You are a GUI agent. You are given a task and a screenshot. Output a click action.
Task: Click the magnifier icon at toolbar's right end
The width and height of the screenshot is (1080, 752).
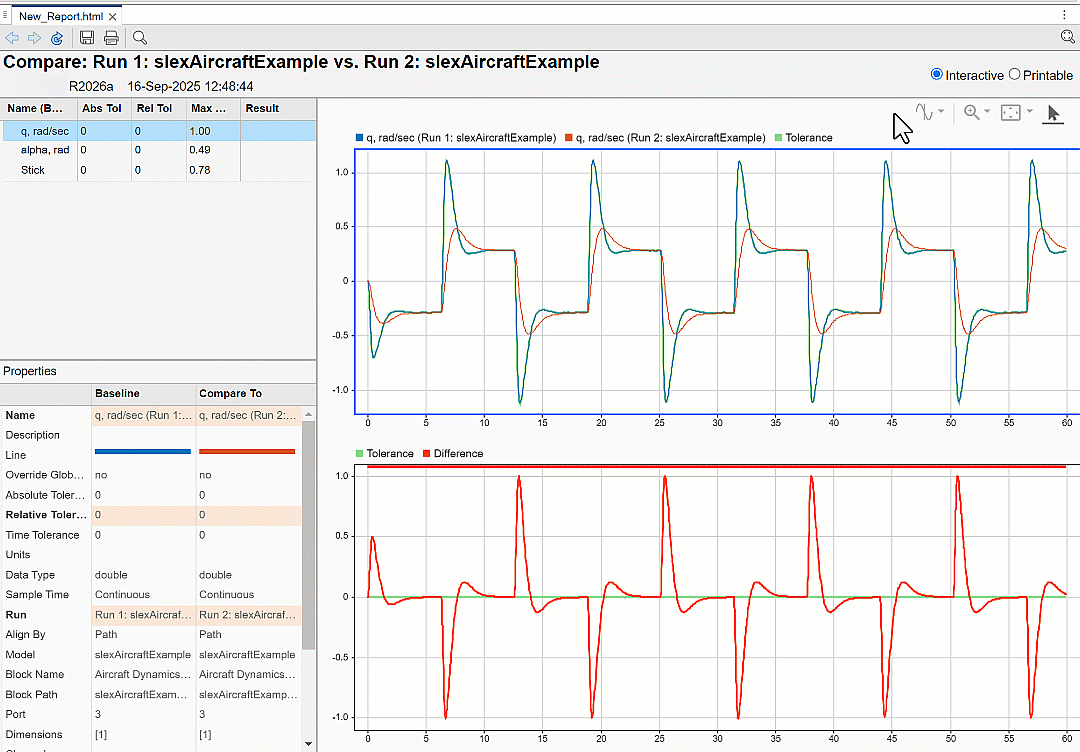pos(1068,37)
